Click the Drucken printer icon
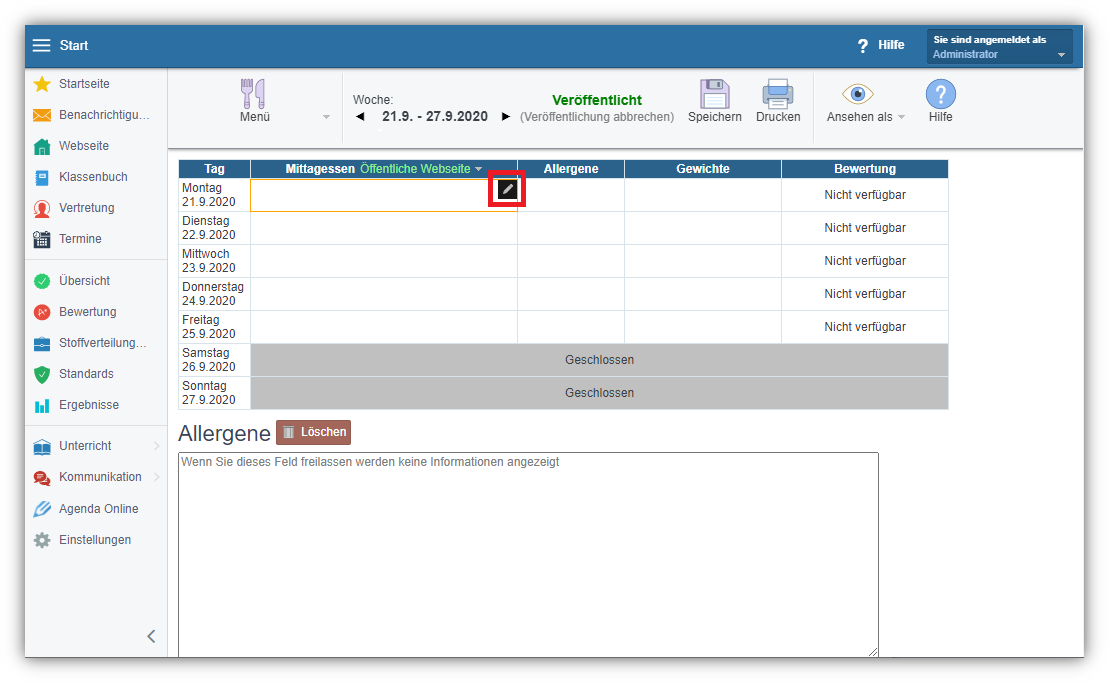Image resolution: width=1109 pixels, height=683 pixels. (778, 95)
